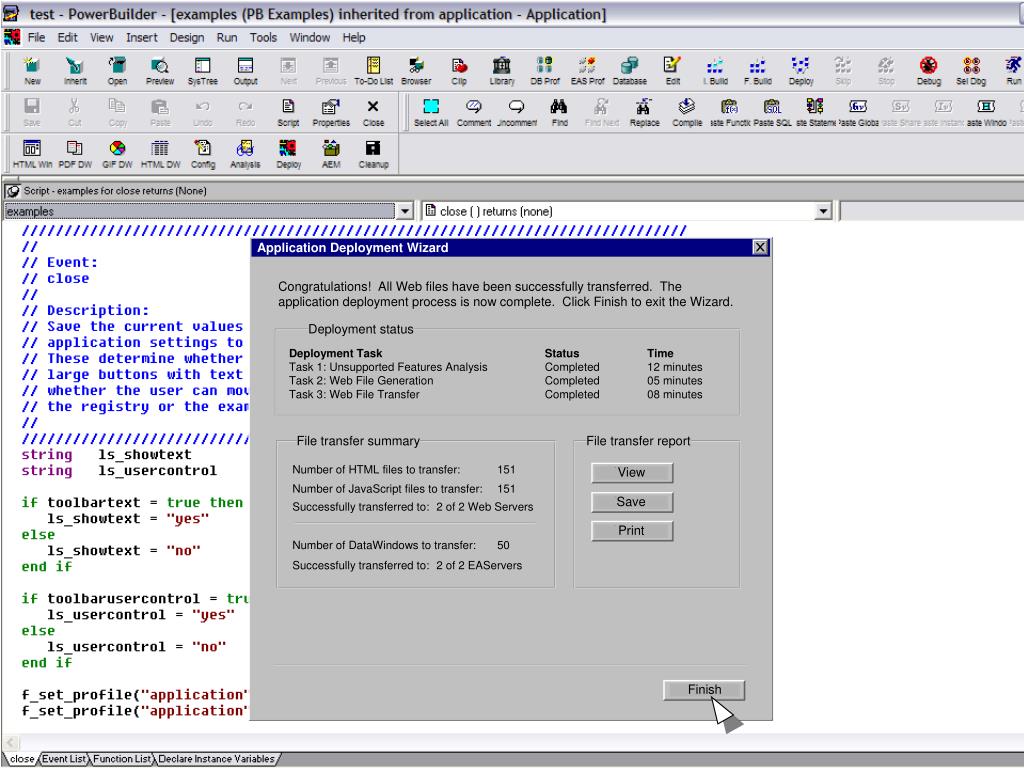The width and height of the screenshot is (1024, 768).
Task: Switch to Declare Instance Variables tab
Action: click(217, 759)
